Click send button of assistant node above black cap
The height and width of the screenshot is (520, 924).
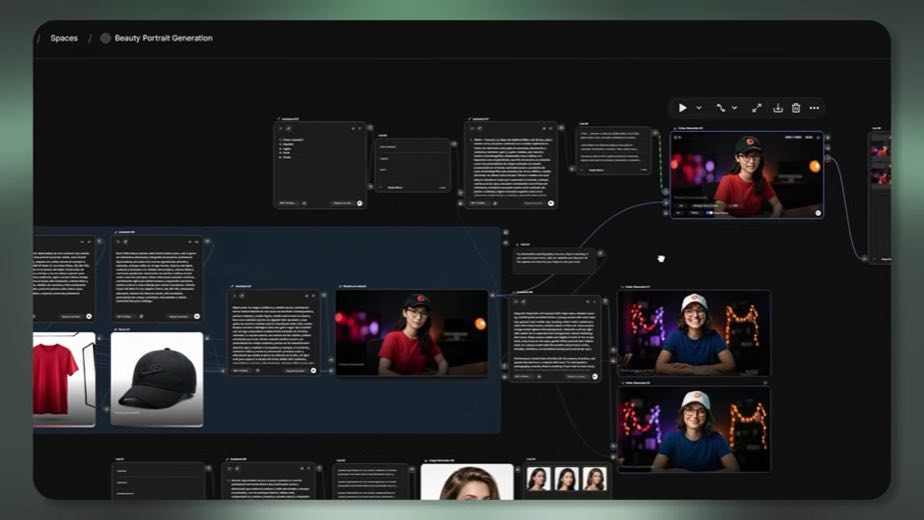(197, 317)
